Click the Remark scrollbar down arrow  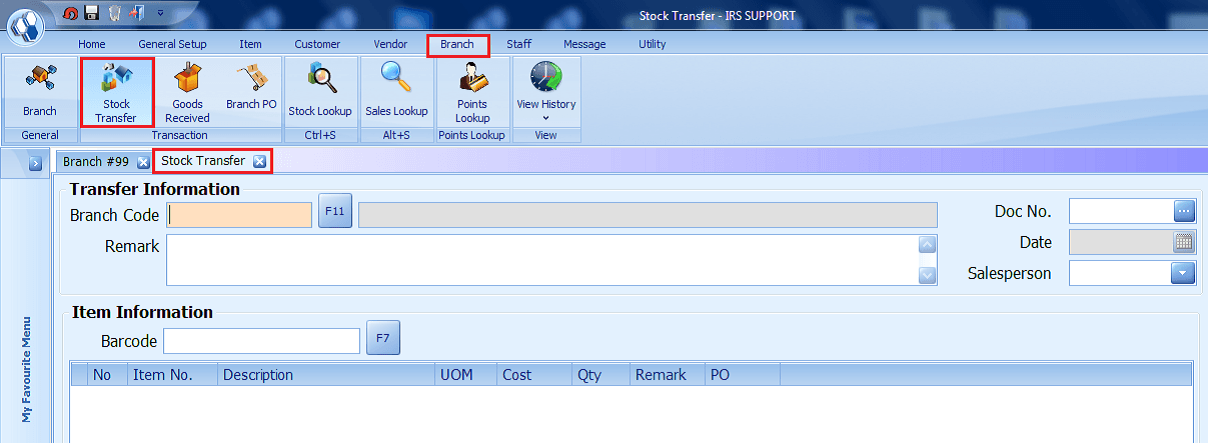(x=927, y=275)
